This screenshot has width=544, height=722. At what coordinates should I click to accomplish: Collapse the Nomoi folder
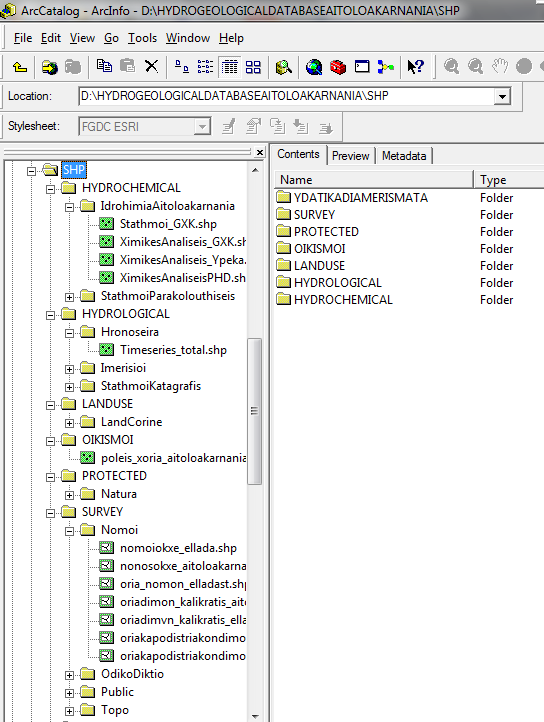(69, 531)
